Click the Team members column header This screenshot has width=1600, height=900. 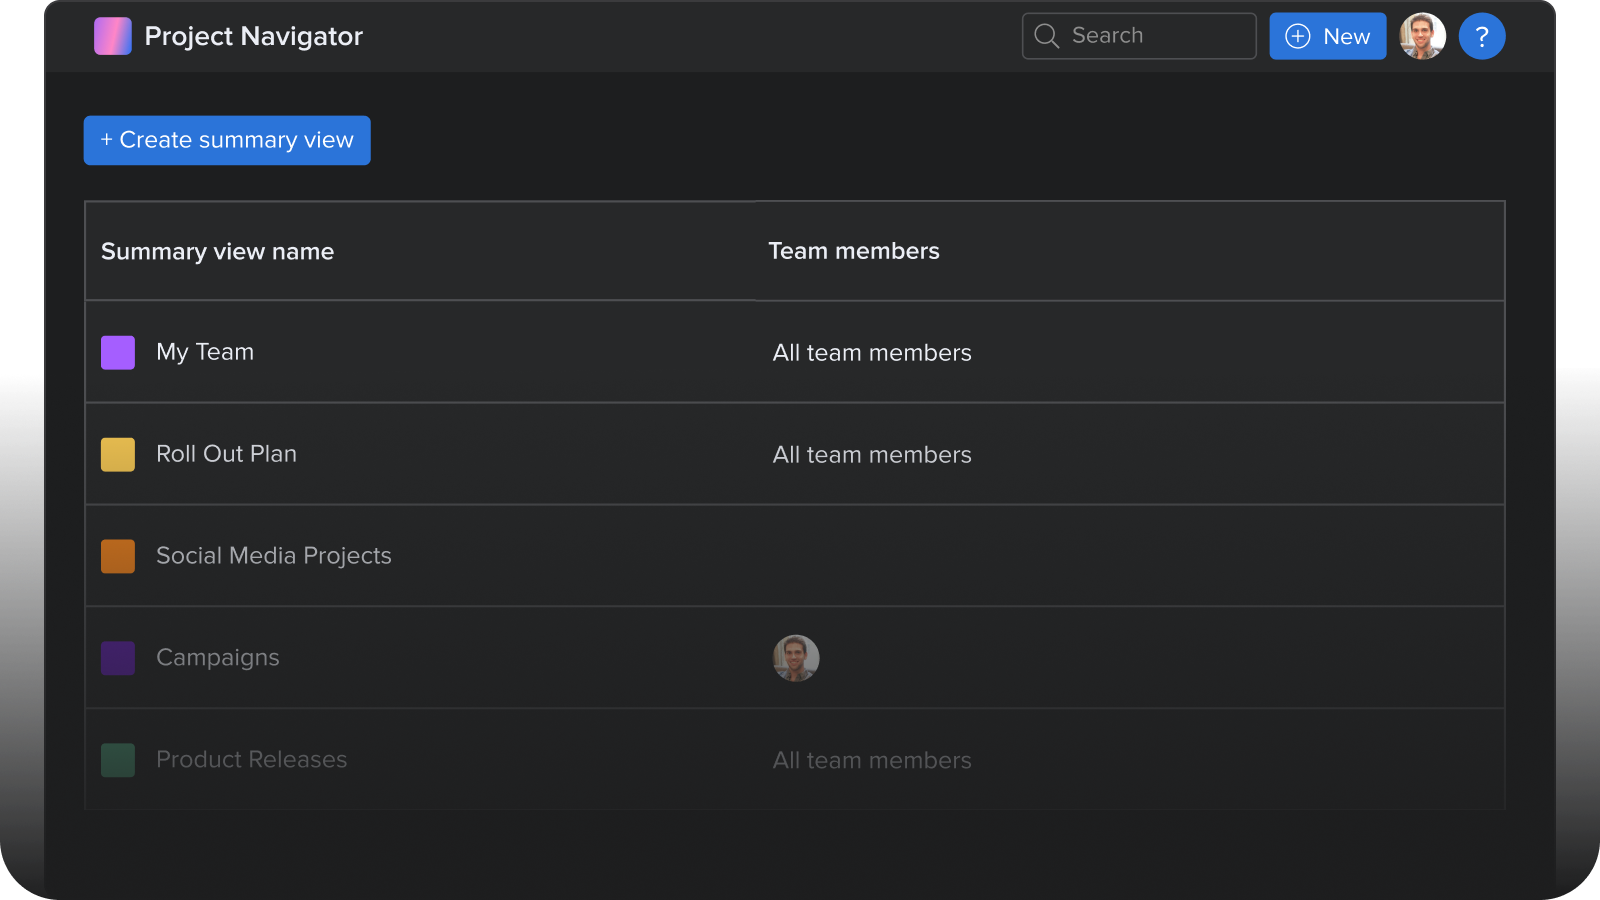(853, 251)
